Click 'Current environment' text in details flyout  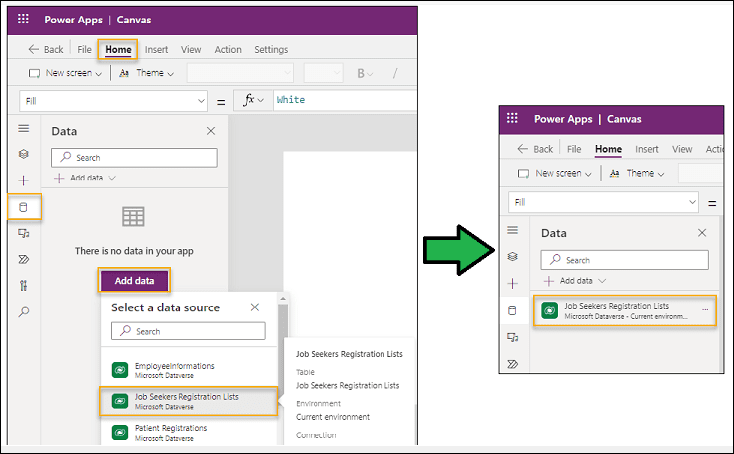(333, 417)
